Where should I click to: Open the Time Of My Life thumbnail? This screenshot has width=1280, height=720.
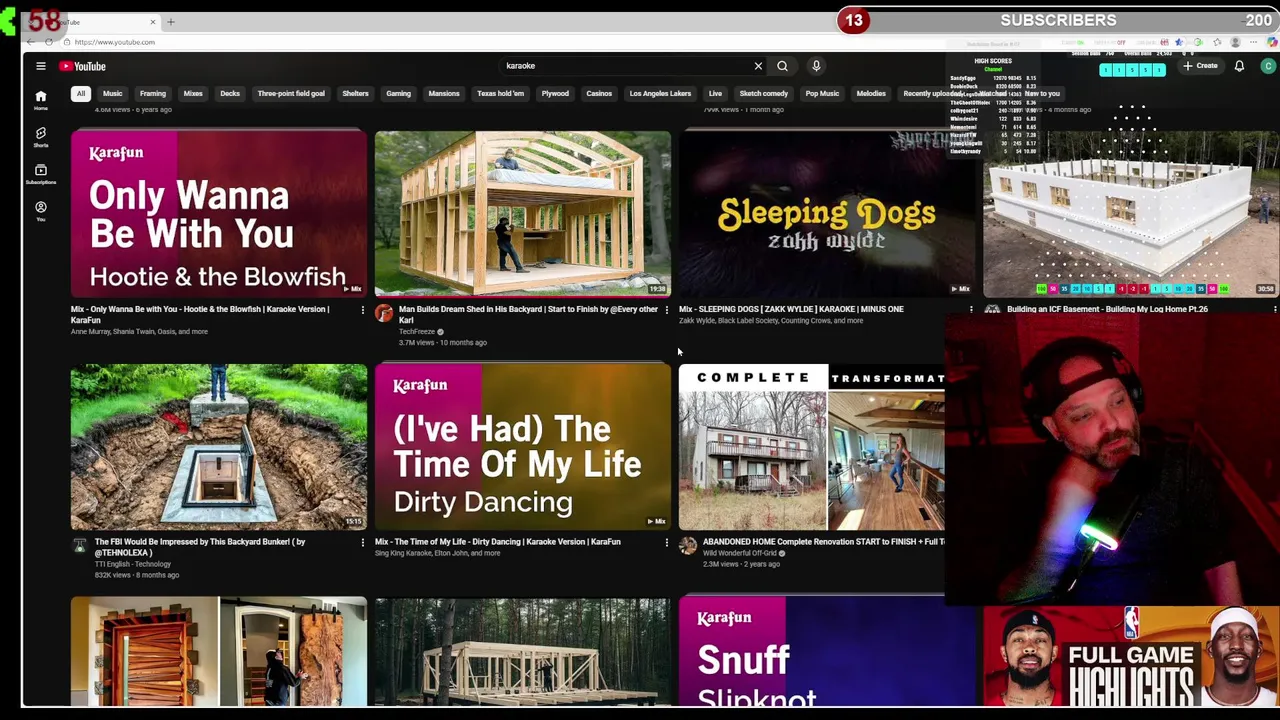coord(523,446)
